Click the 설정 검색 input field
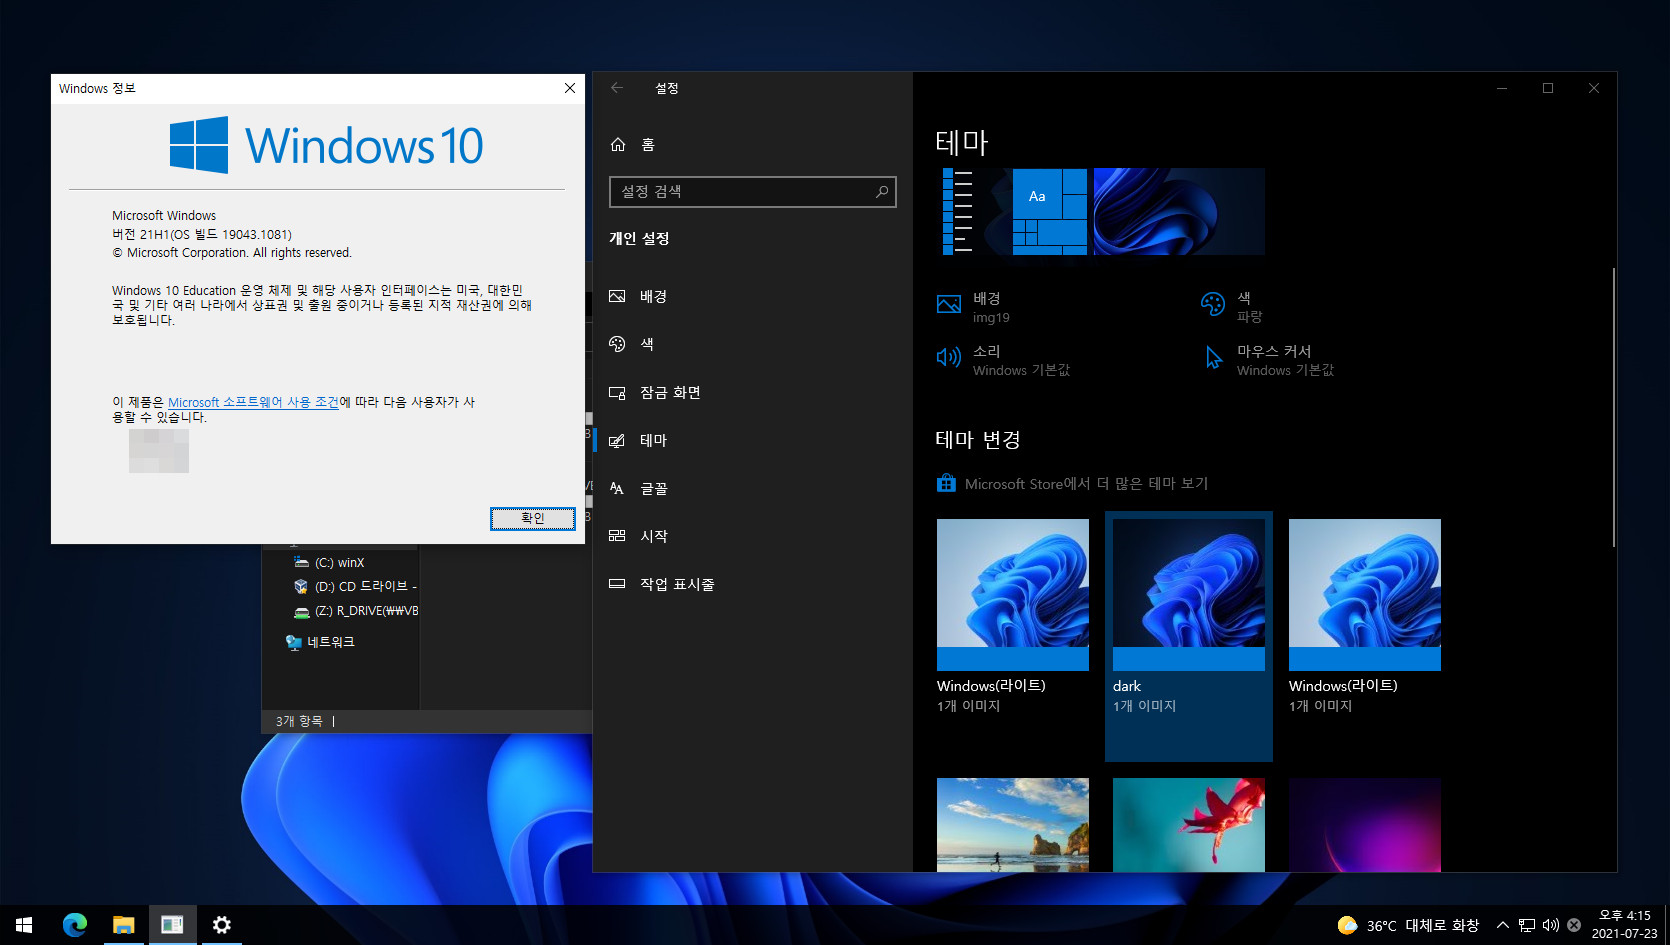 [752, 191]
